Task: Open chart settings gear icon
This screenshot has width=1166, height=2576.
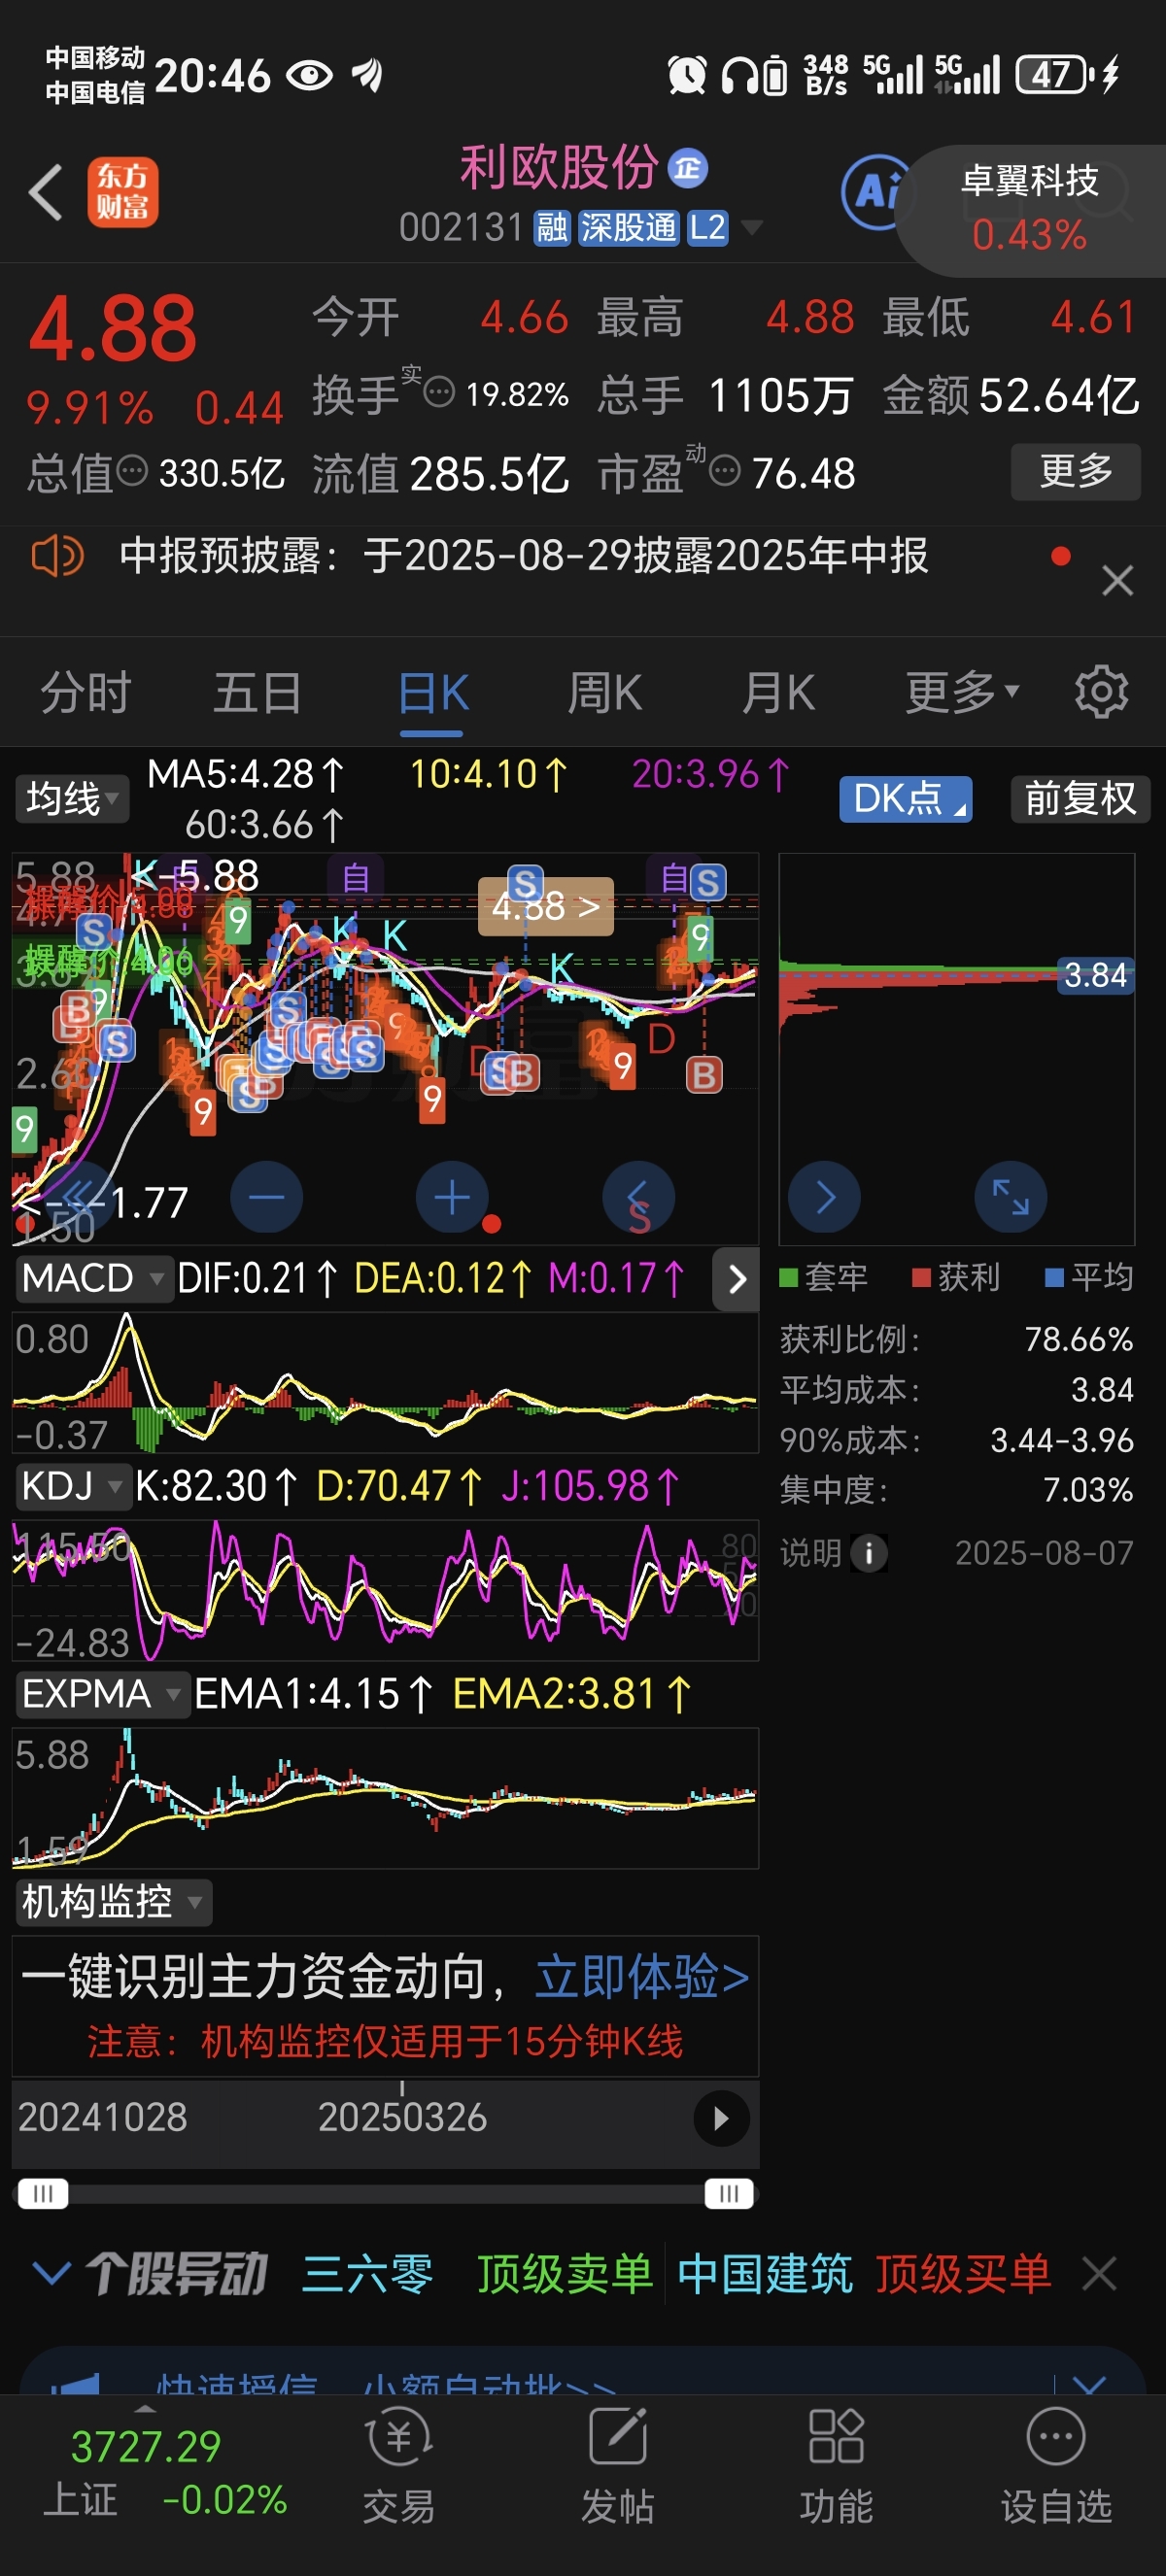Action: pyautogui.click(x=1101, y=692)
